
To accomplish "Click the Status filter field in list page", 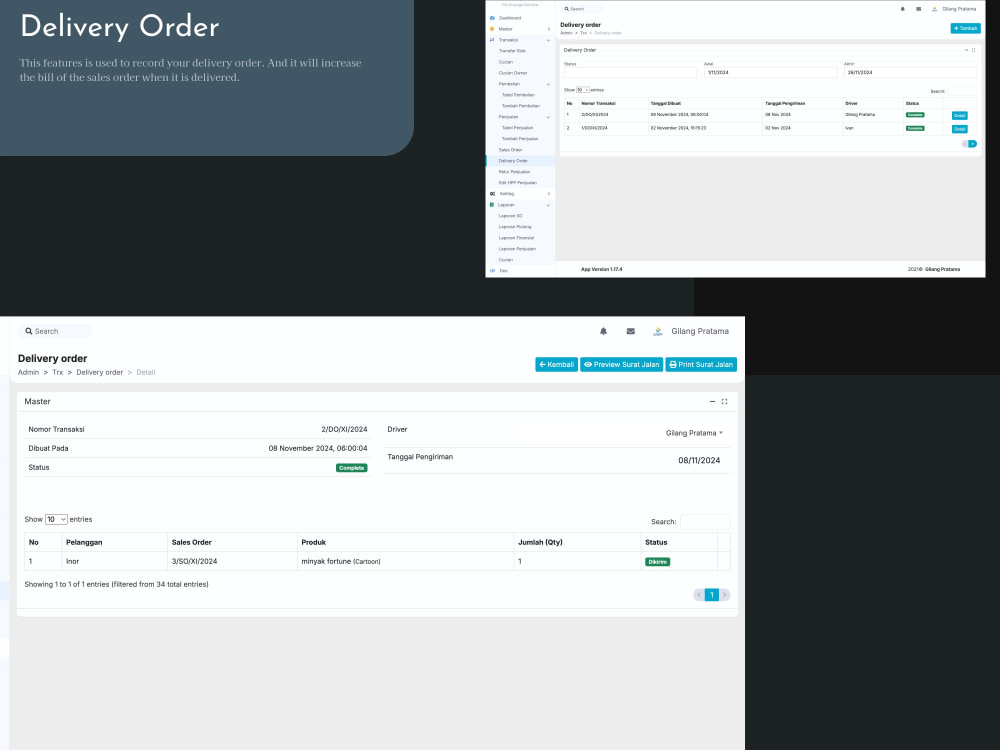I will [630, 73].
